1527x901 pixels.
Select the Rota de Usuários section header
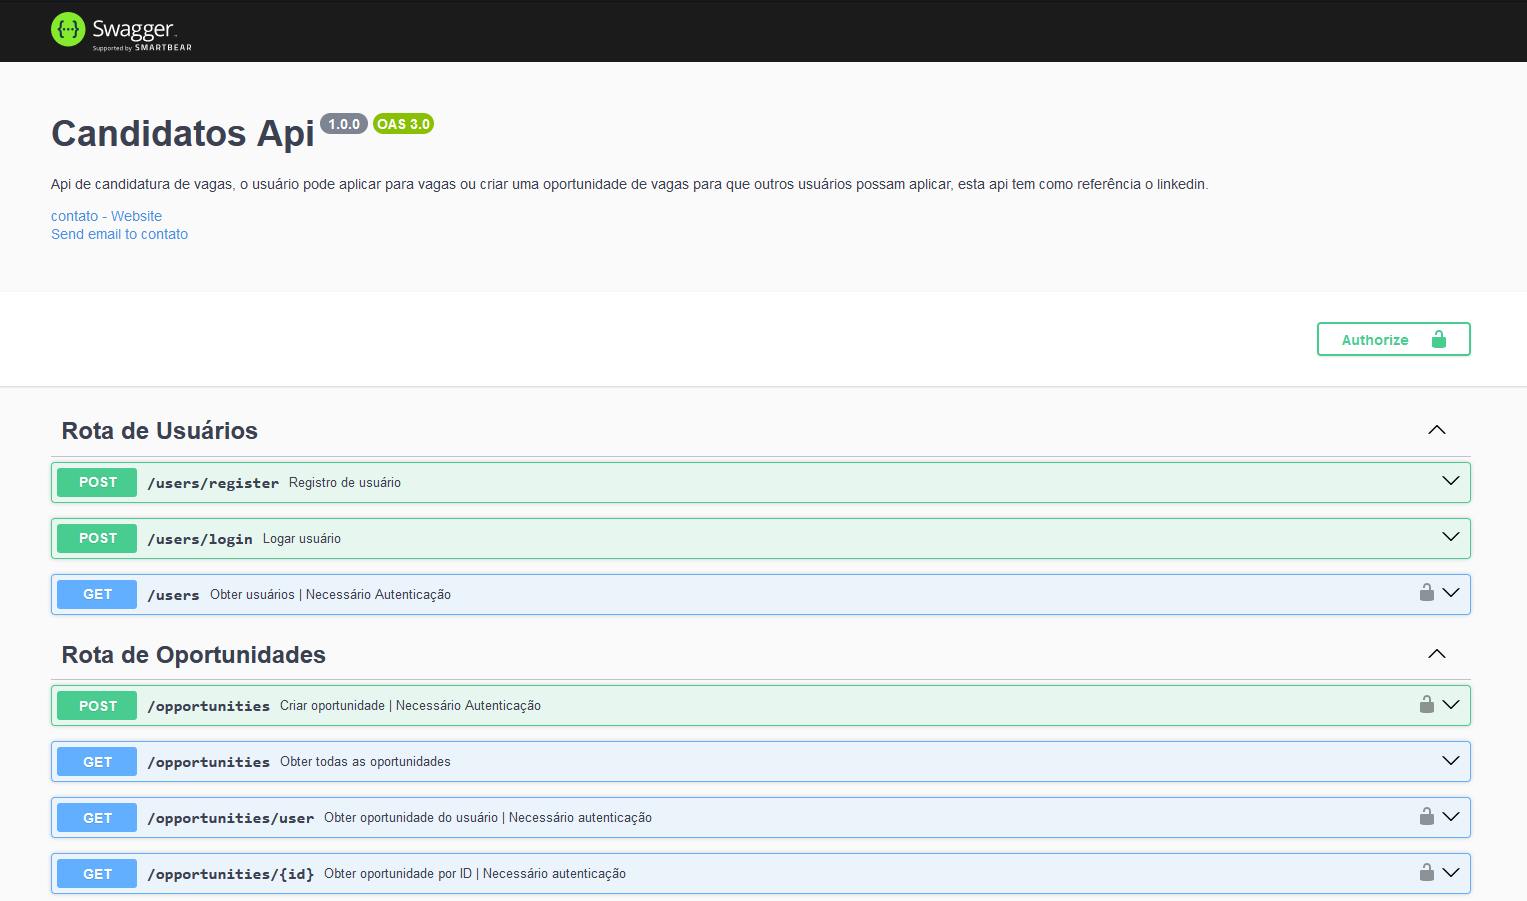[x=159, y=430]
